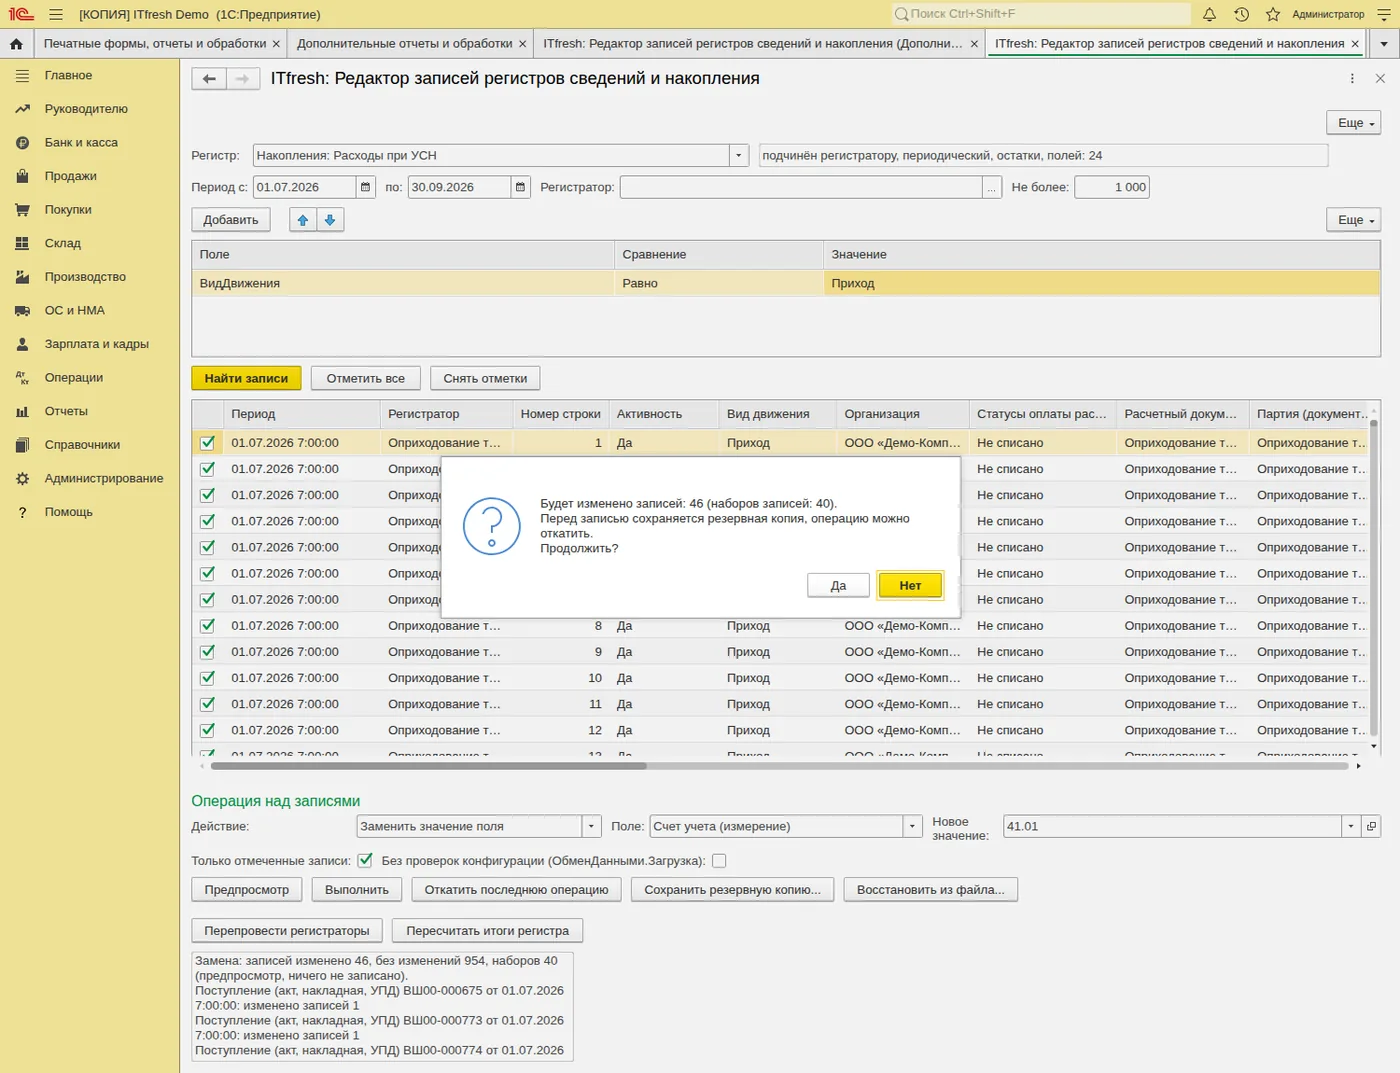Expand the Новое значение dropdown
Image resolution: width=1400 pixels, height=1073 pixels.
[1351, 826]
